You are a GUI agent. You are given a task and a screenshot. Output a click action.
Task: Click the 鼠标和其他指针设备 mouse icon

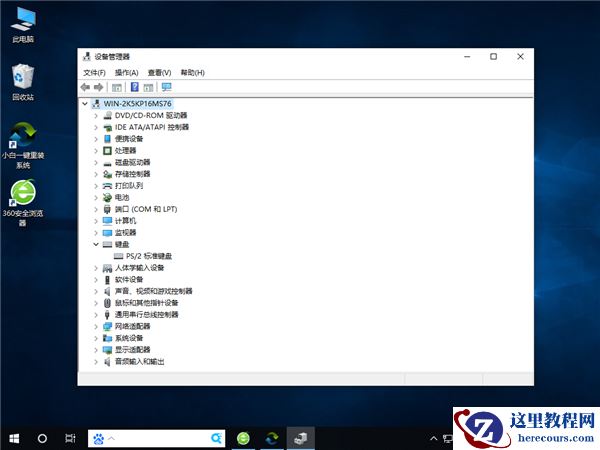click(108, 303)
